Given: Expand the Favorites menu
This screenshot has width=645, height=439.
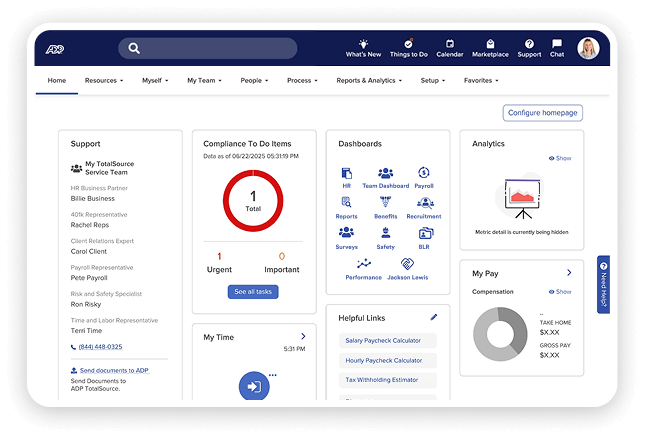Looking at the screenshot, I should (481, 81).
